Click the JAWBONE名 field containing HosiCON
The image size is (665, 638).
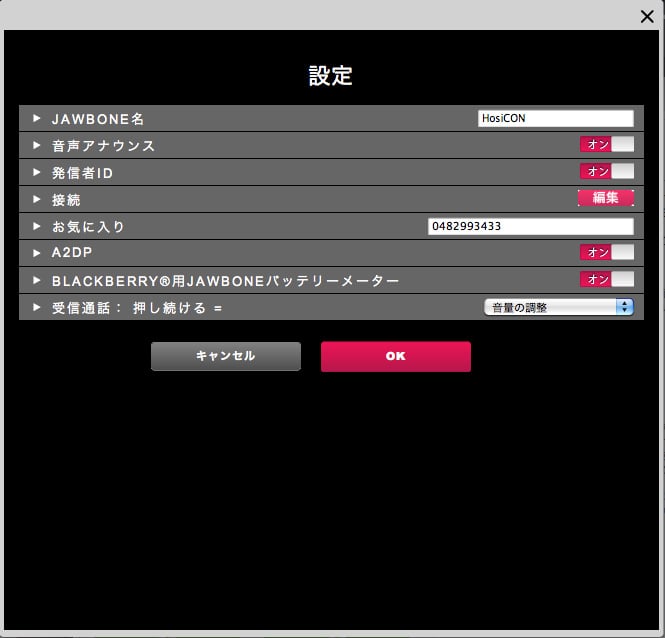[555, 118]
